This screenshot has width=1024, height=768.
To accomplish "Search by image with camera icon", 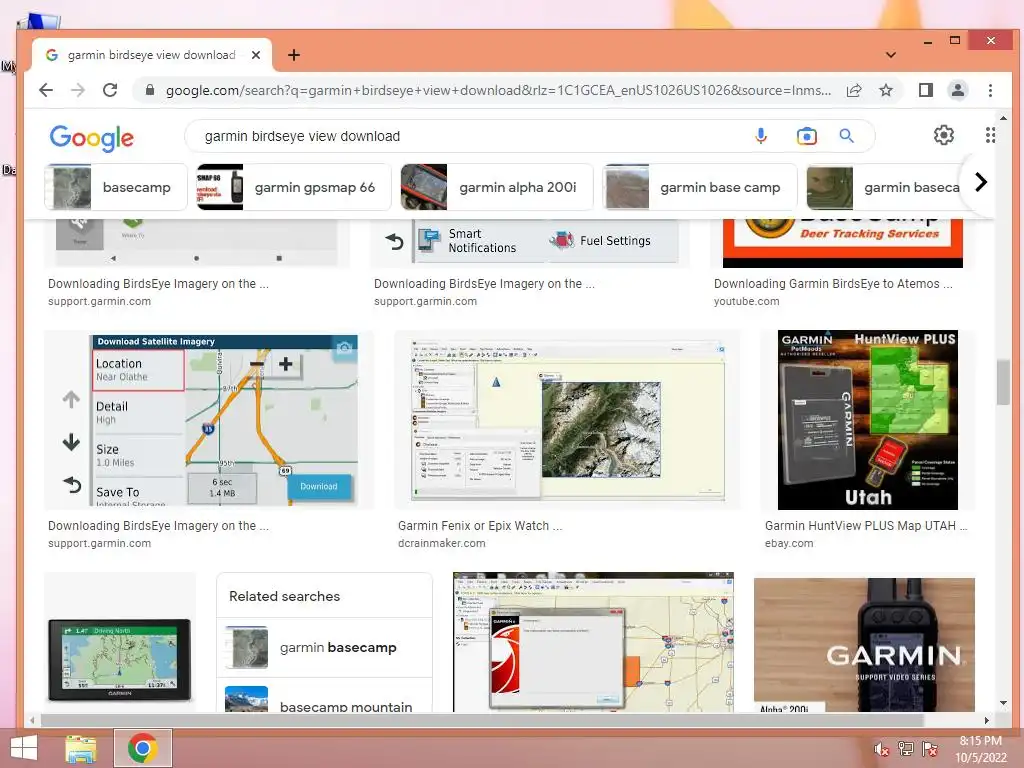I will (x=807, y=136).
